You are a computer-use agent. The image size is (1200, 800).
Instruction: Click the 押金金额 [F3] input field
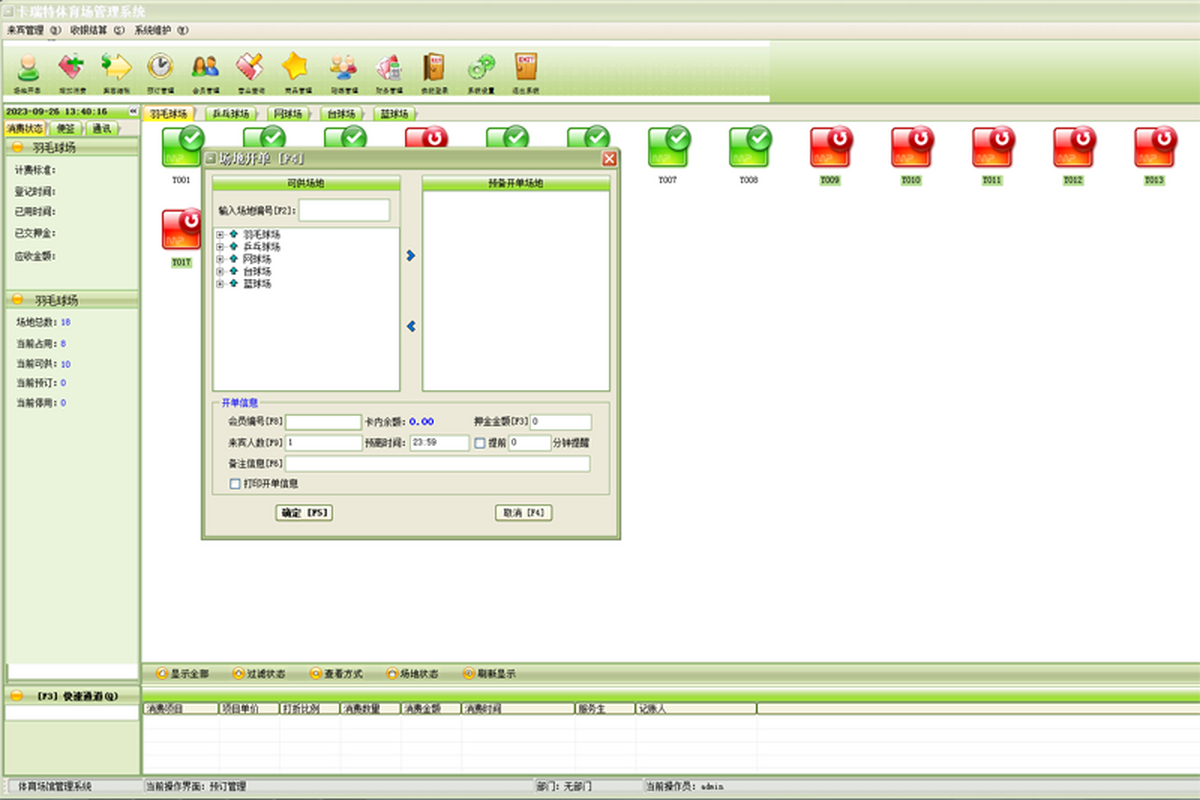(x=561, y=422)
